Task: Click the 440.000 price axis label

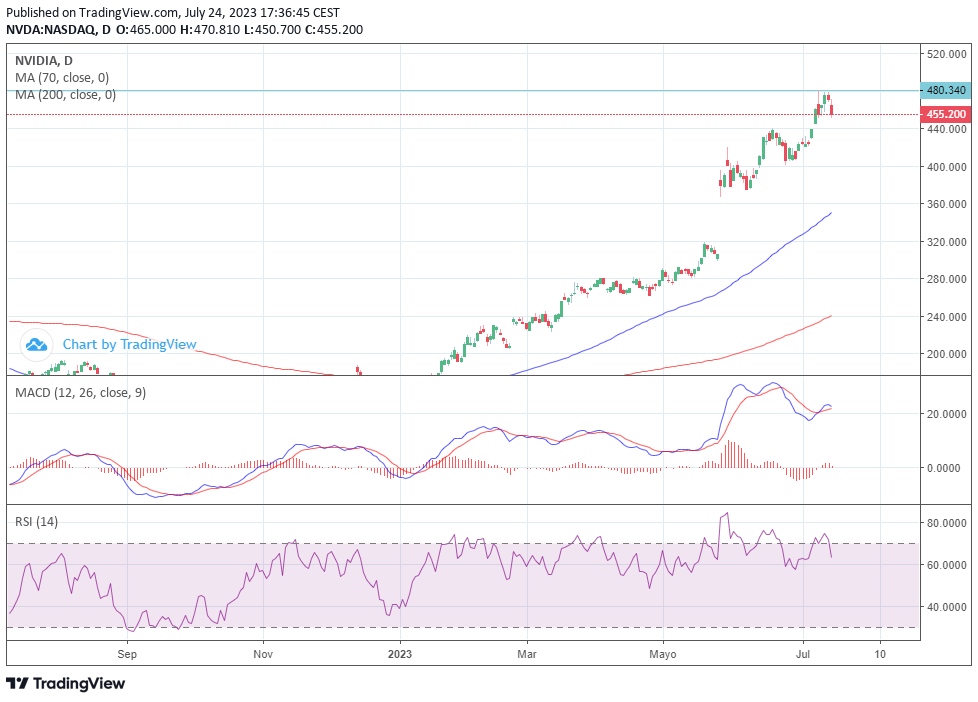Action: 947,129
